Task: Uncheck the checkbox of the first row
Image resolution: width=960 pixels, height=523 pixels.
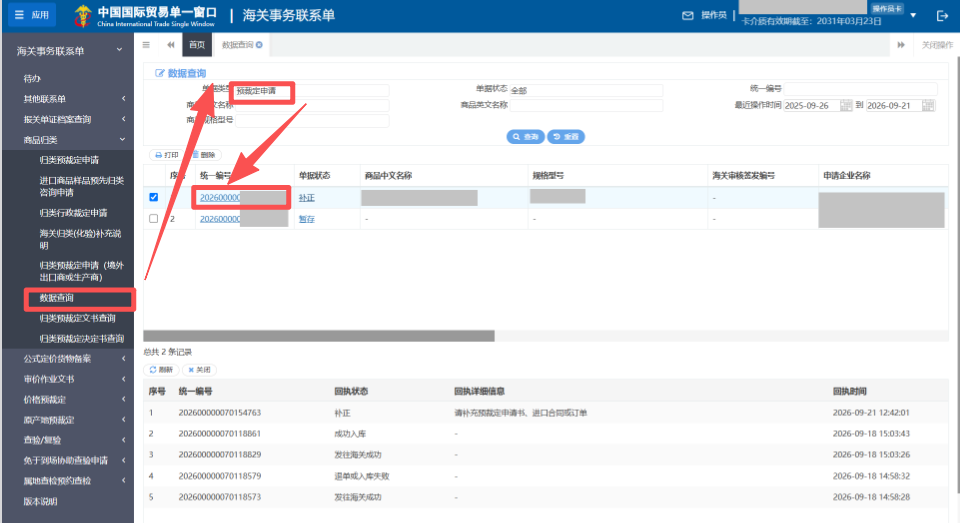Action: pyautogui.click(x=154, y=197)
